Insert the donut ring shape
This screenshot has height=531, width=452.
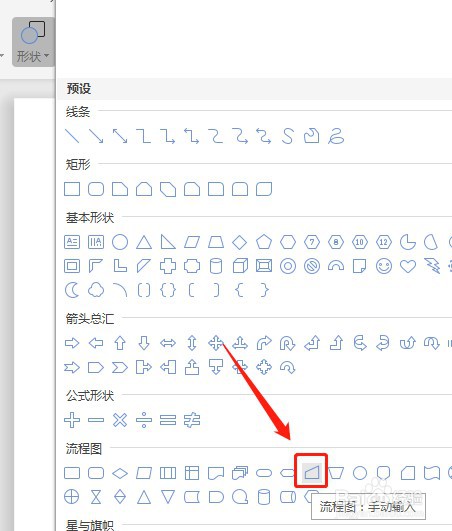click(288, 266)
